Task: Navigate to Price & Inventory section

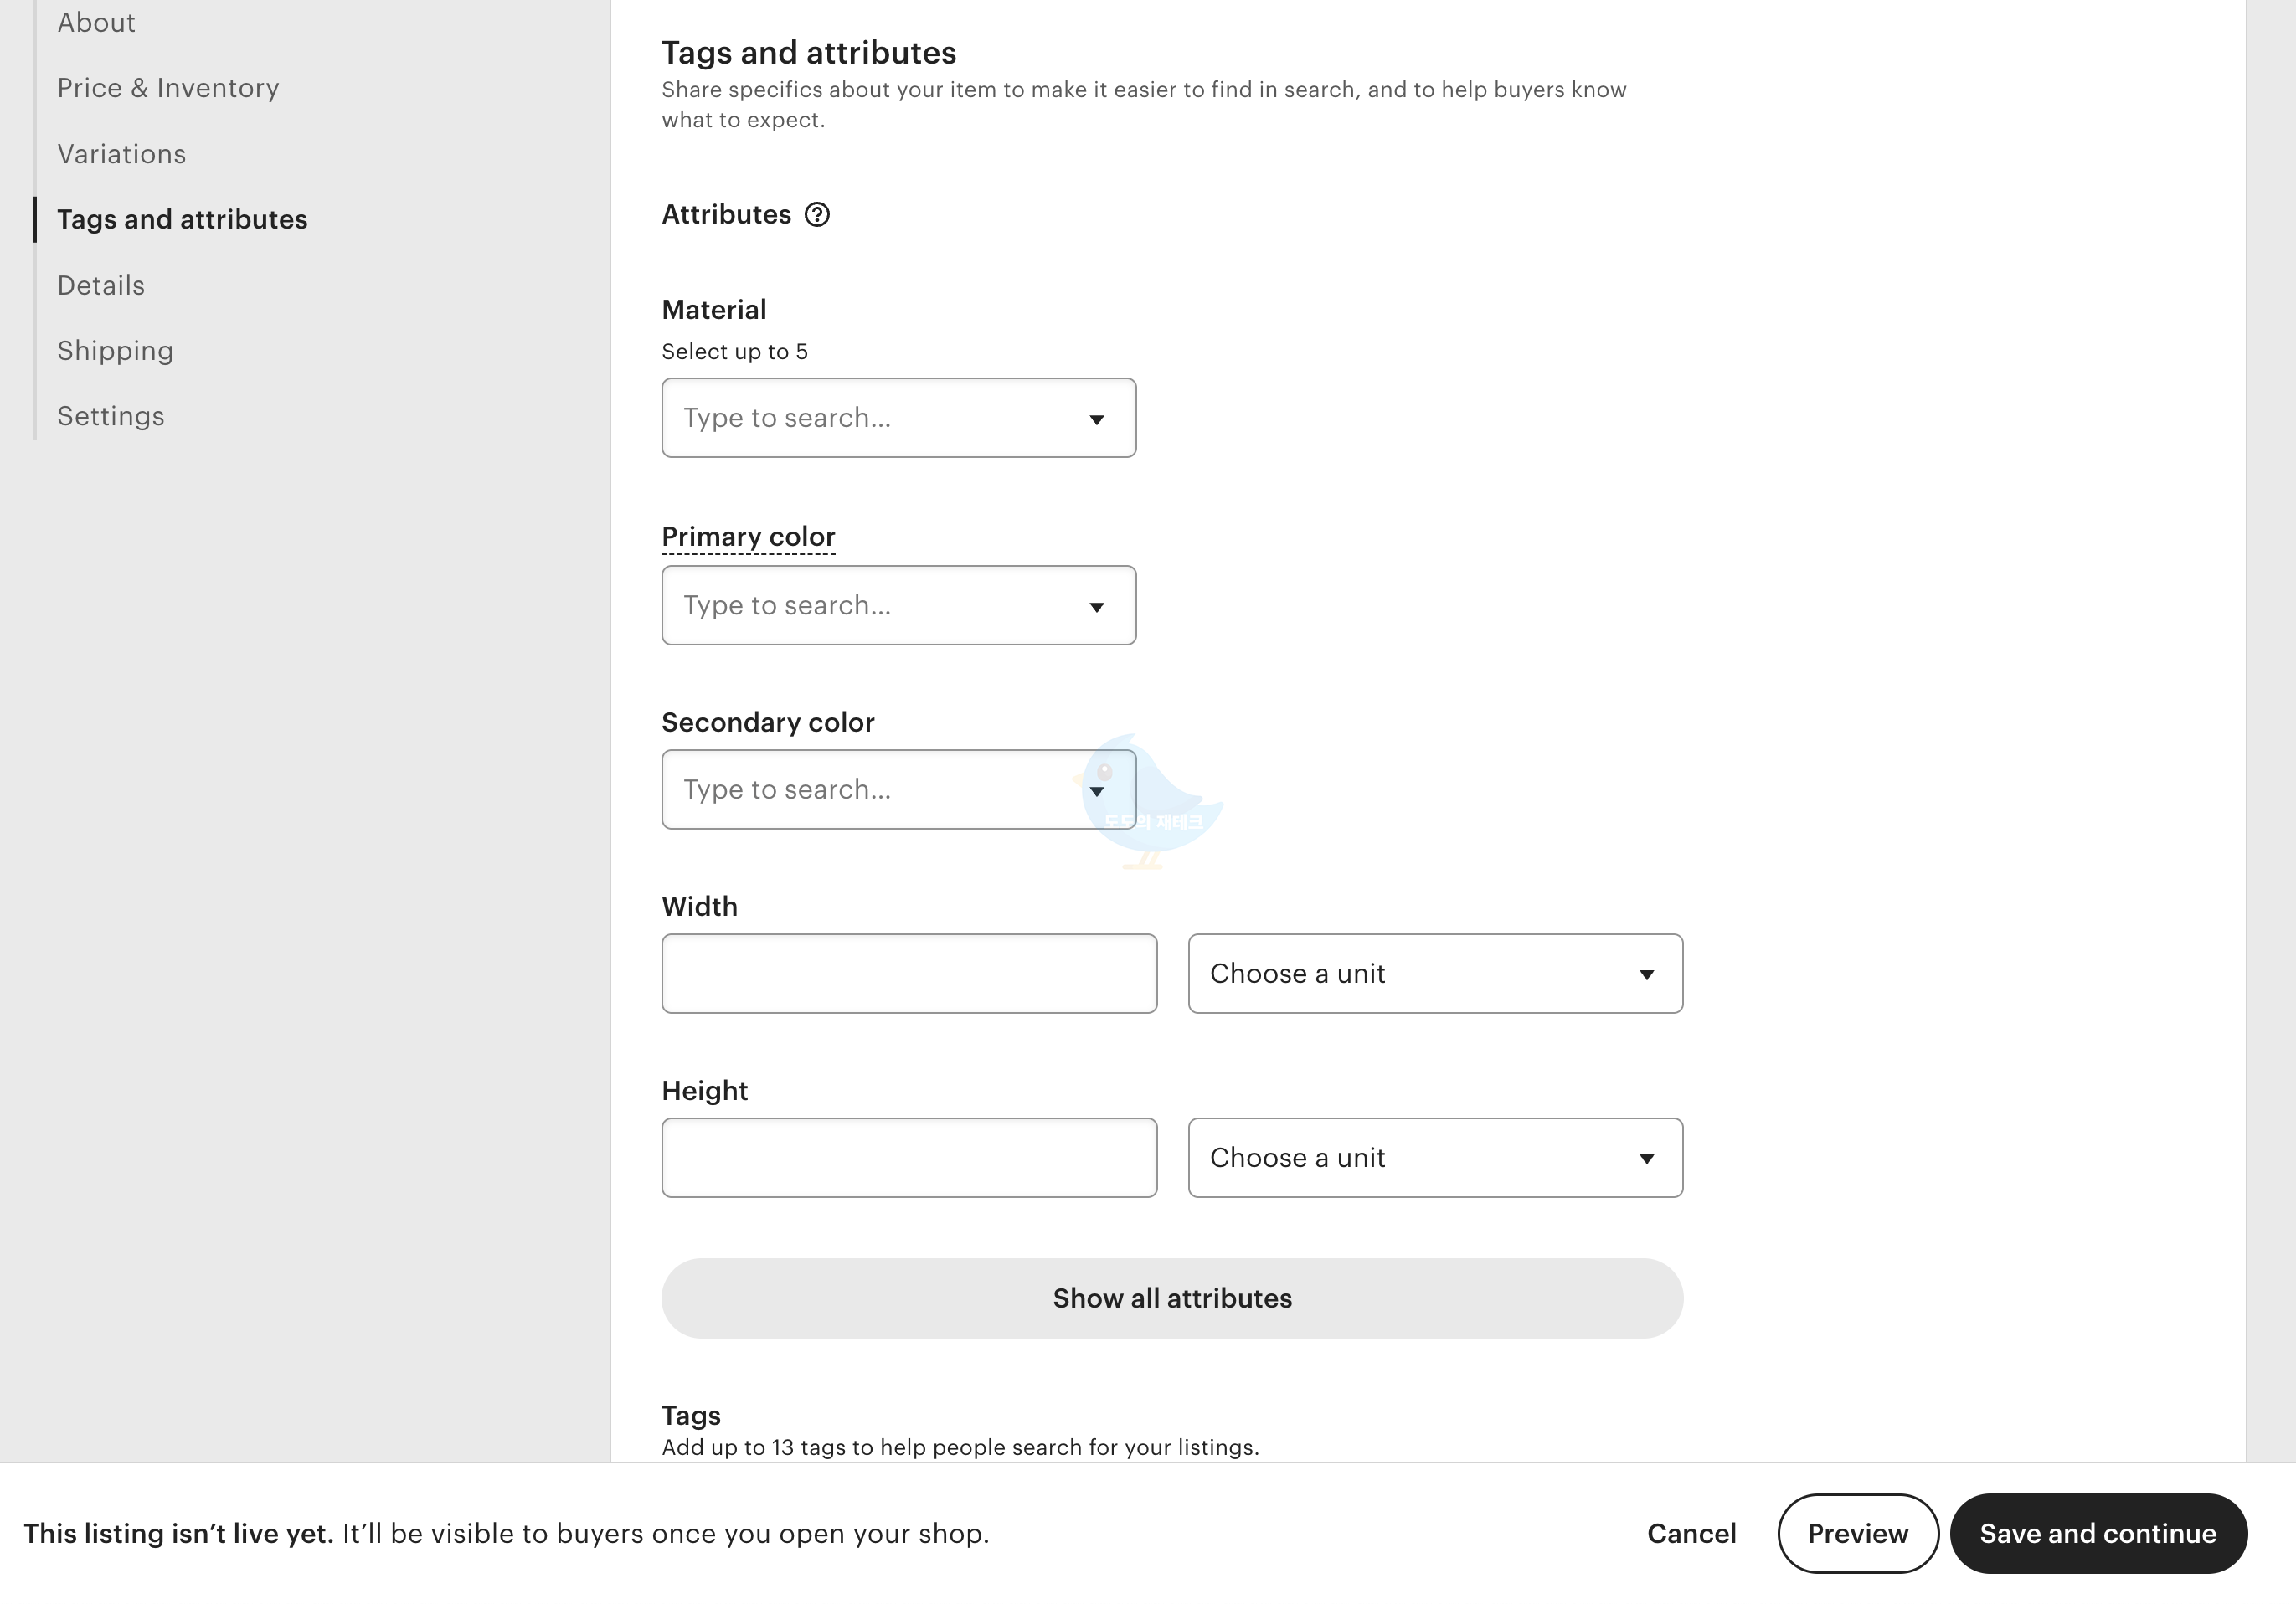Action: click(x=168, y=88)
